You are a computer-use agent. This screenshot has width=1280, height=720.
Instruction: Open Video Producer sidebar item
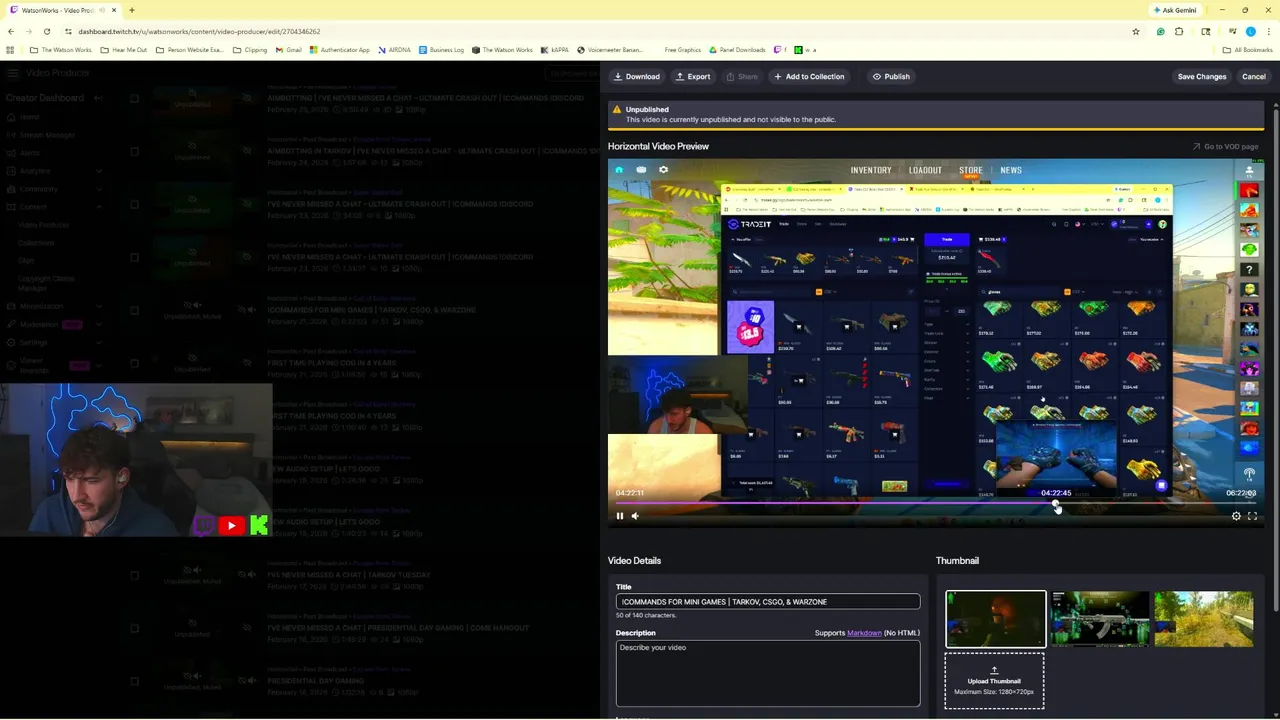click(x=44, y=225)
